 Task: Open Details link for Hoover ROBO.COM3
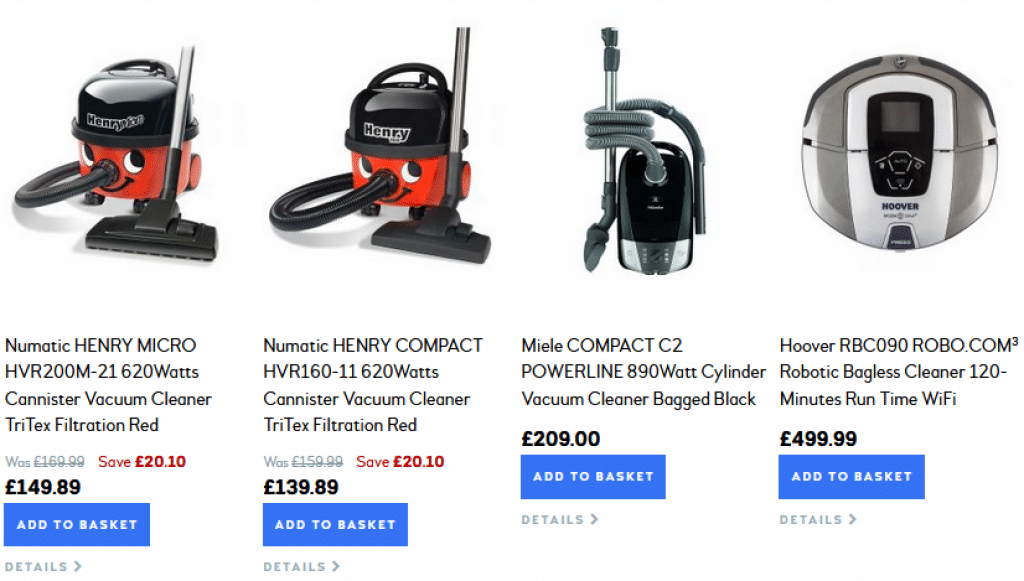tap(818, 520)
